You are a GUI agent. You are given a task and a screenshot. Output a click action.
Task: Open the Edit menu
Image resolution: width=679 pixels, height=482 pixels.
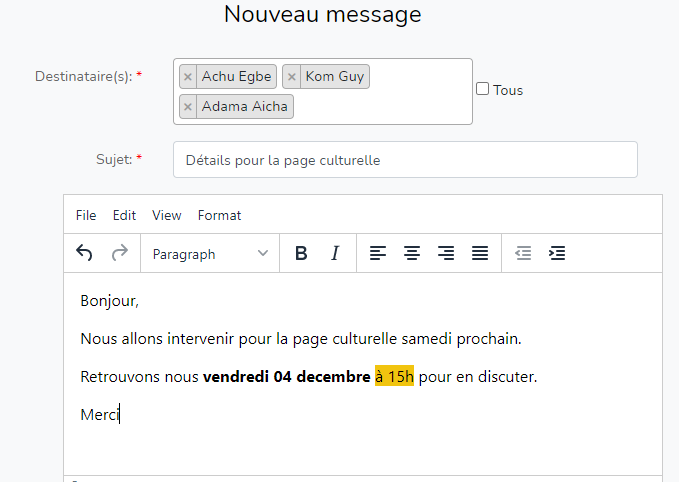124,215
